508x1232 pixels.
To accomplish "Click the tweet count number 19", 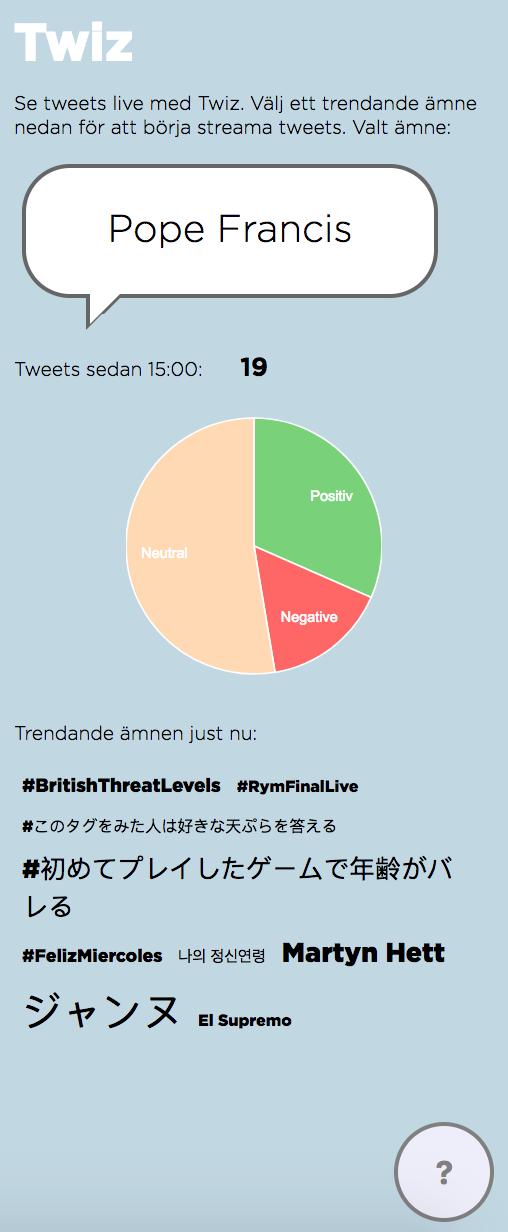I will point(254,368).
